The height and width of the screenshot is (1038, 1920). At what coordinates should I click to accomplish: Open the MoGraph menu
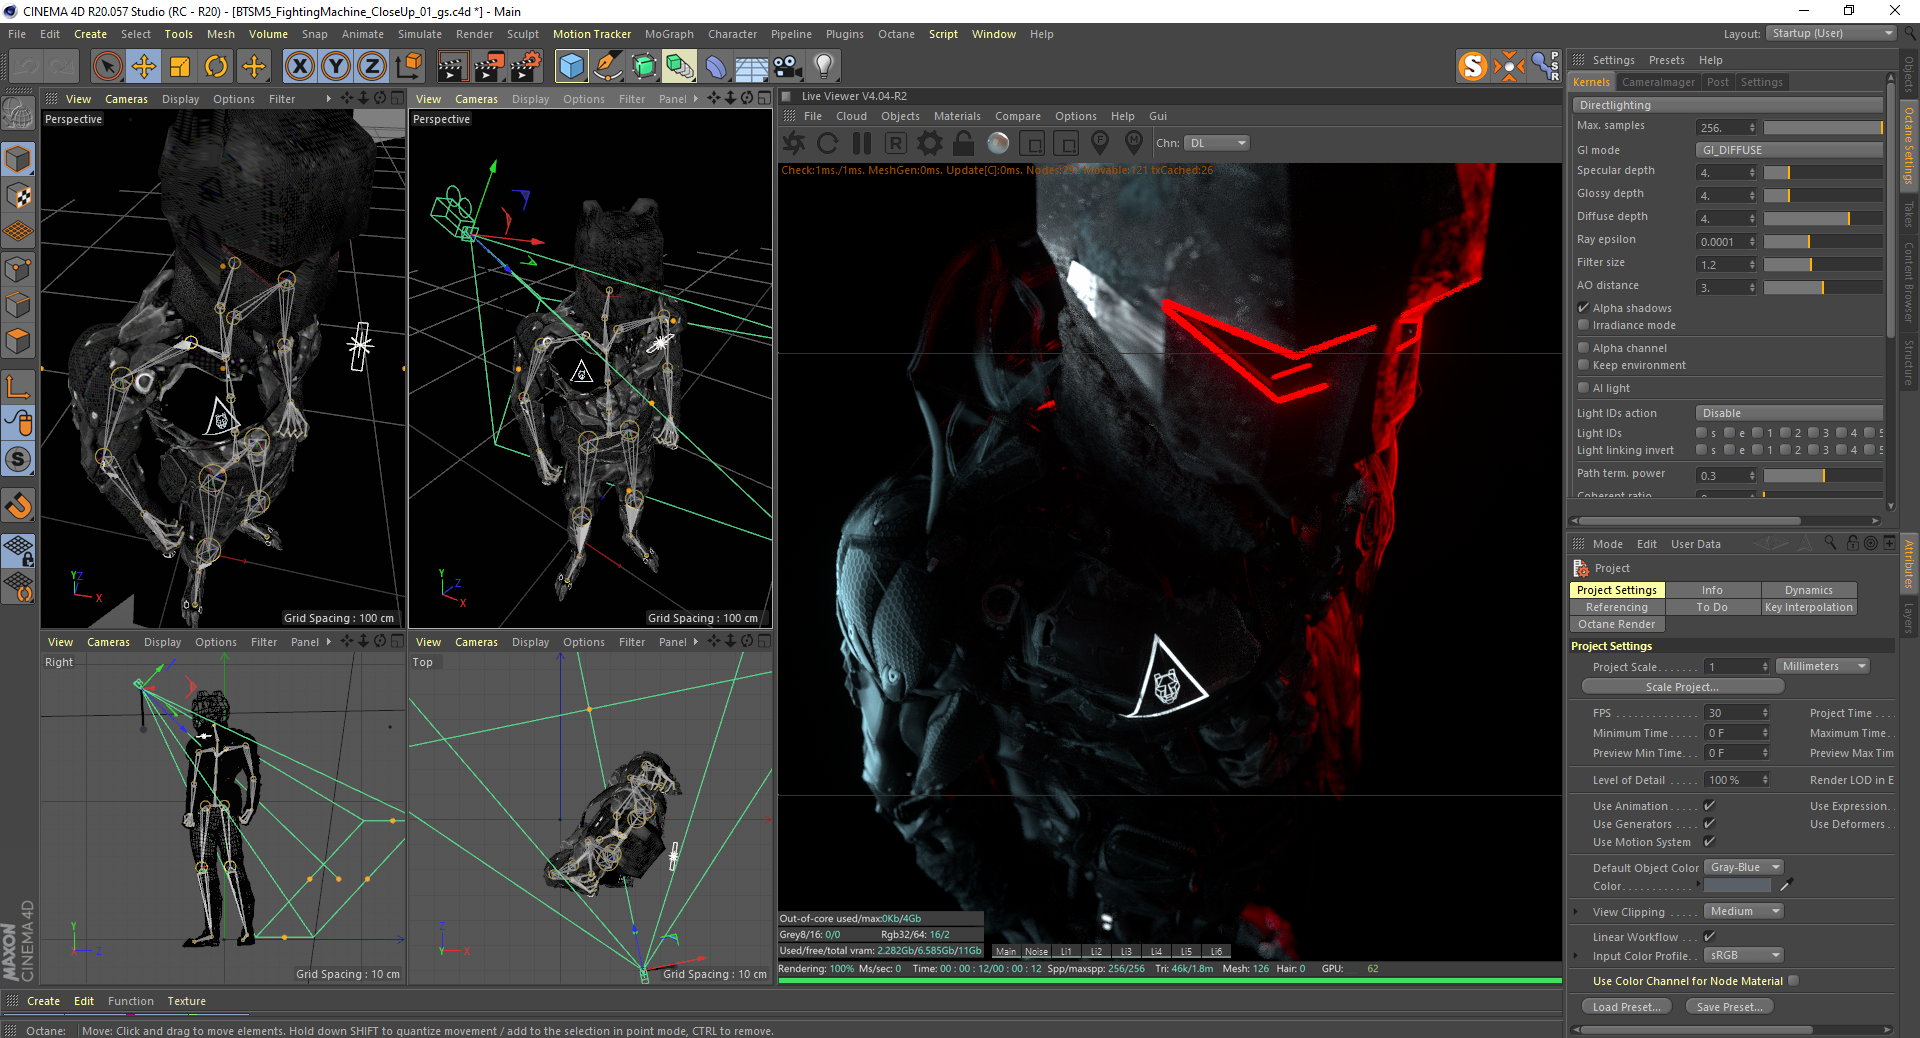668,34
